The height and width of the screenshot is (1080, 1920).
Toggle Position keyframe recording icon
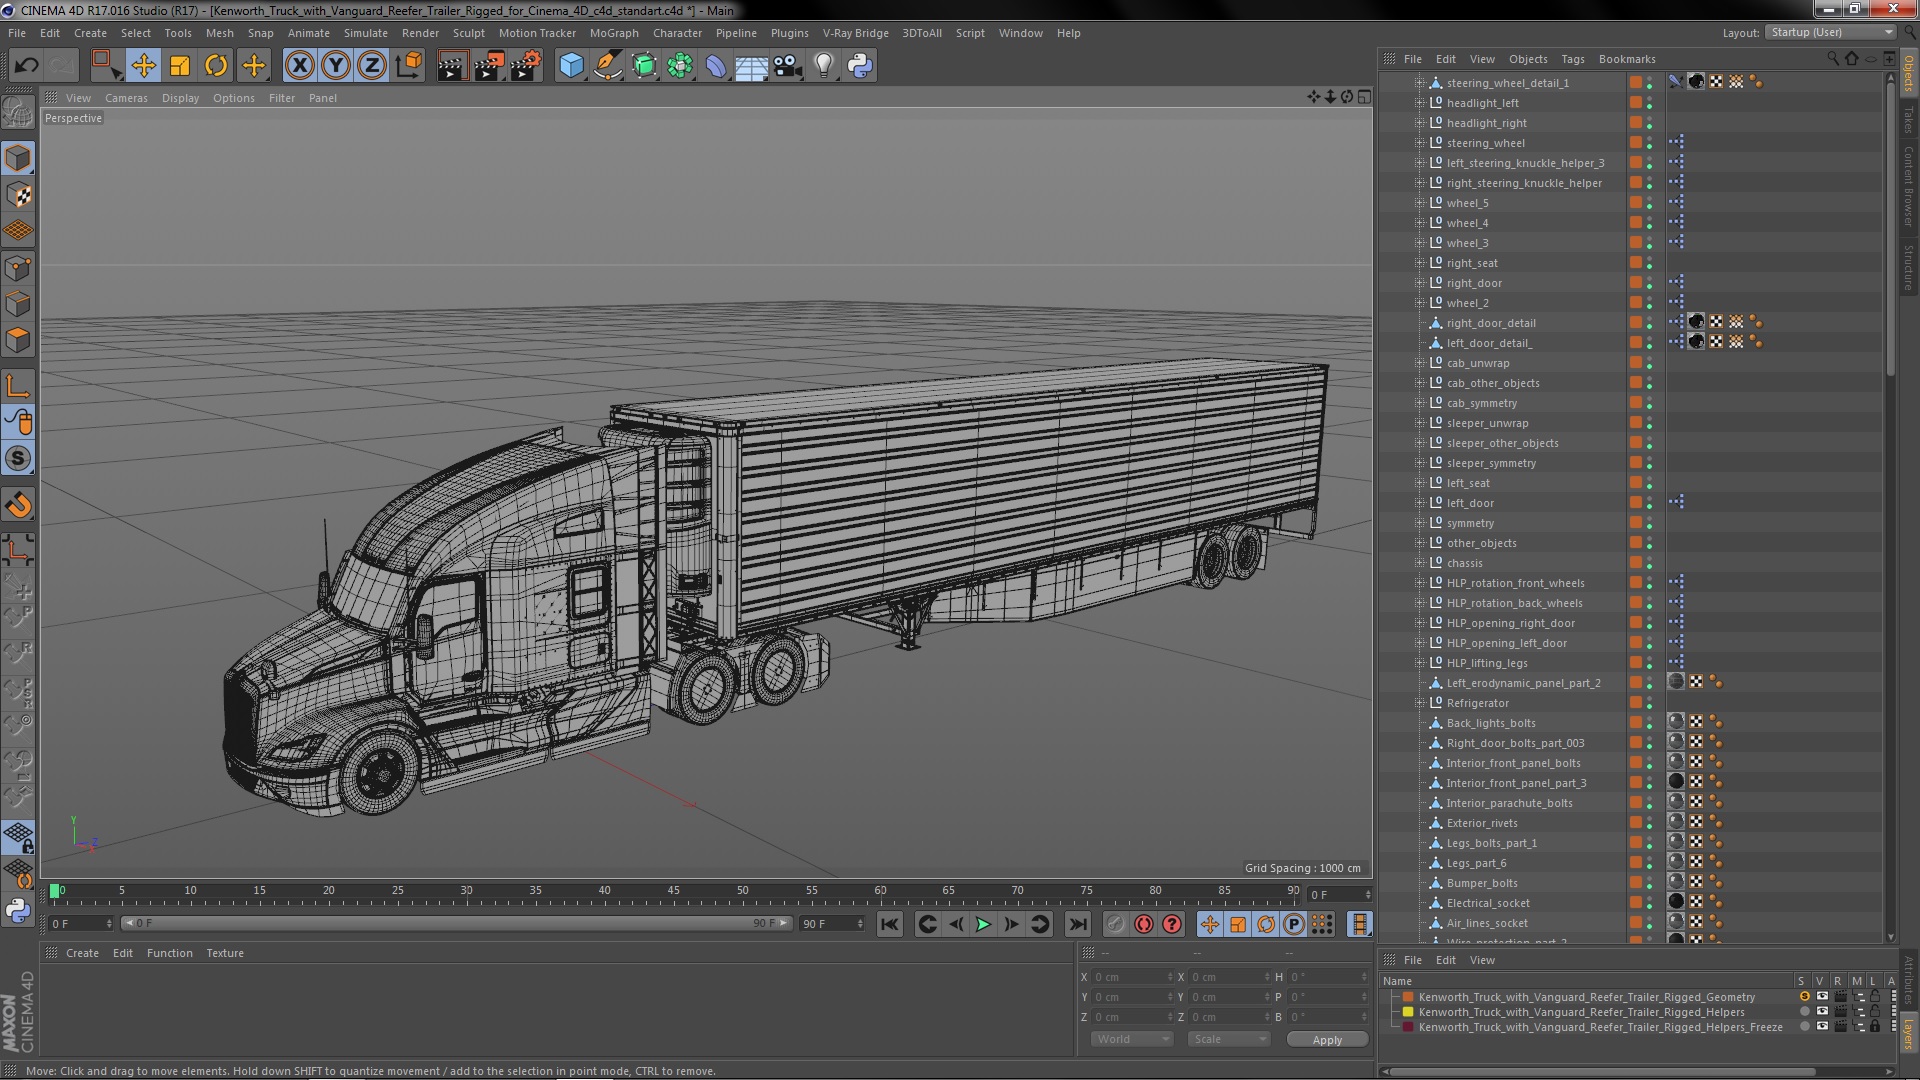pos(1210,924)
